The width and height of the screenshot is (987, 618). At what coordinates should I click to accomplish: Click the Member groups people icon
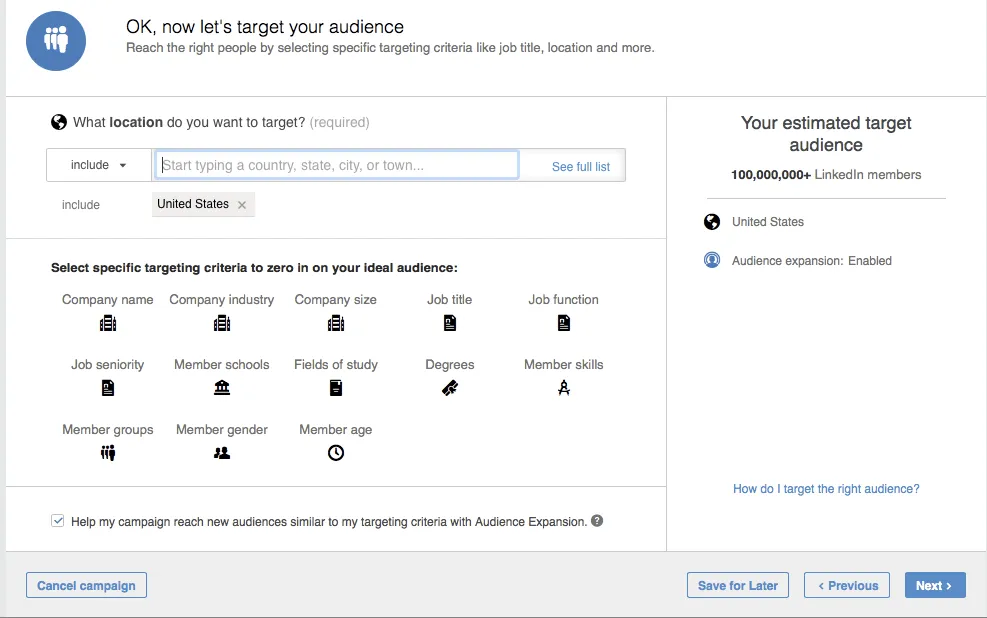click(x=108, y=453)
